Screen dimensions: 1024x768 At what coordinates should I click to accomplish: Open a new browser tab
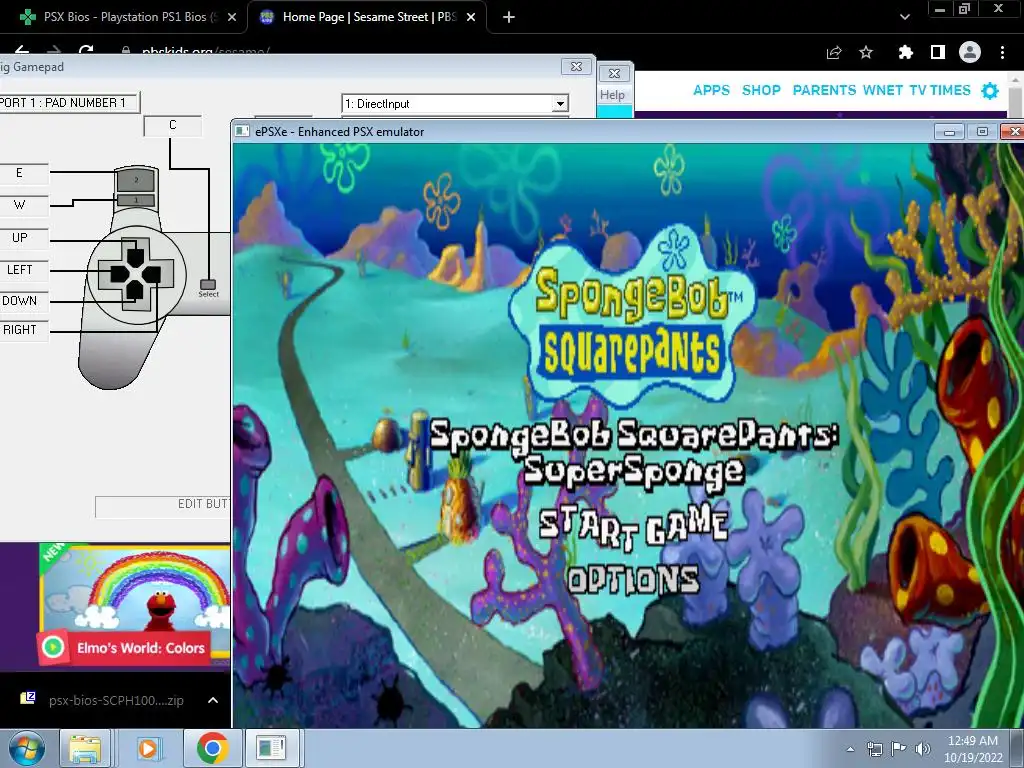pyautogui.click(x=509, y=17)
